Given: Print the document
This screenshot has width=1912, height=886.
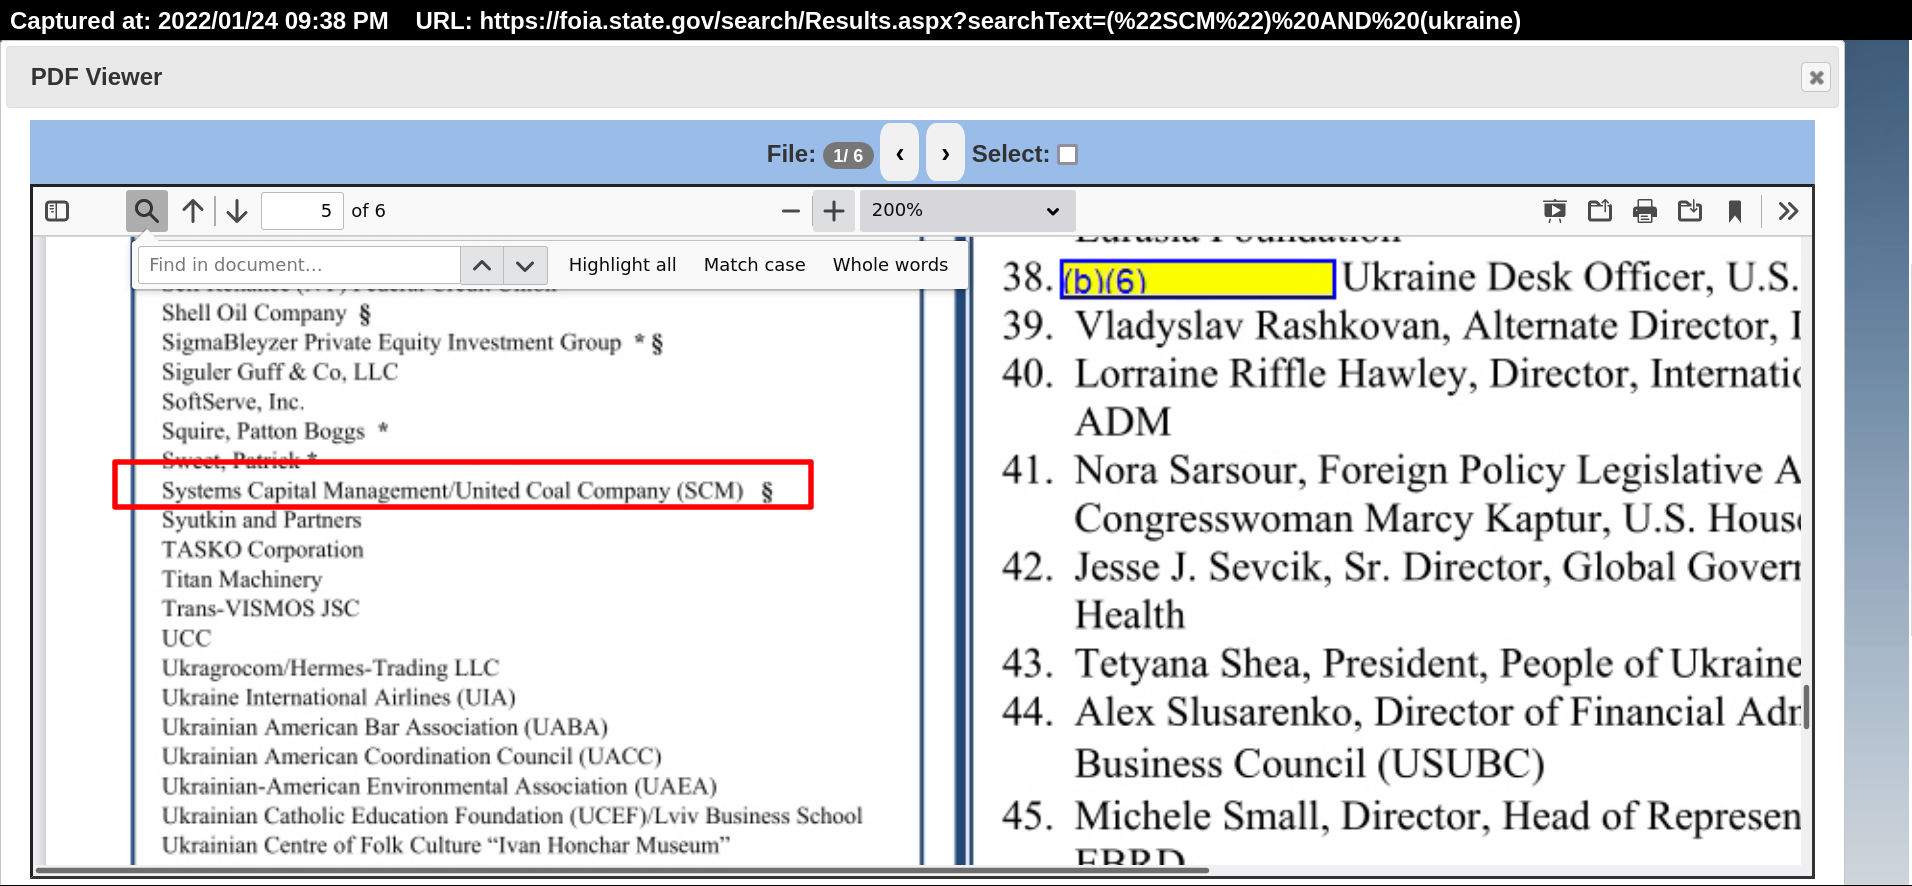Looking at the screenshot, I should (x=1645, y=211).
